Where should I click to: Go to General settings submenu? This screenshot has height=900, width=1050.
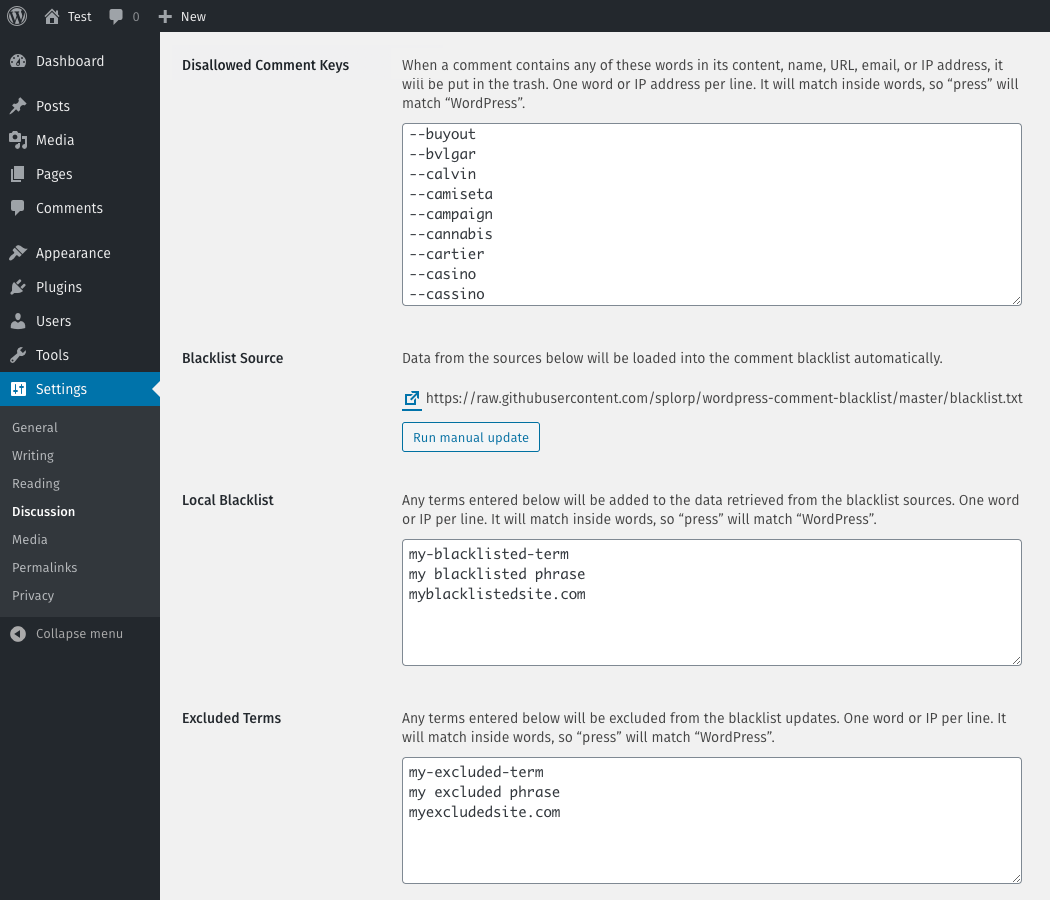[35, 427]
